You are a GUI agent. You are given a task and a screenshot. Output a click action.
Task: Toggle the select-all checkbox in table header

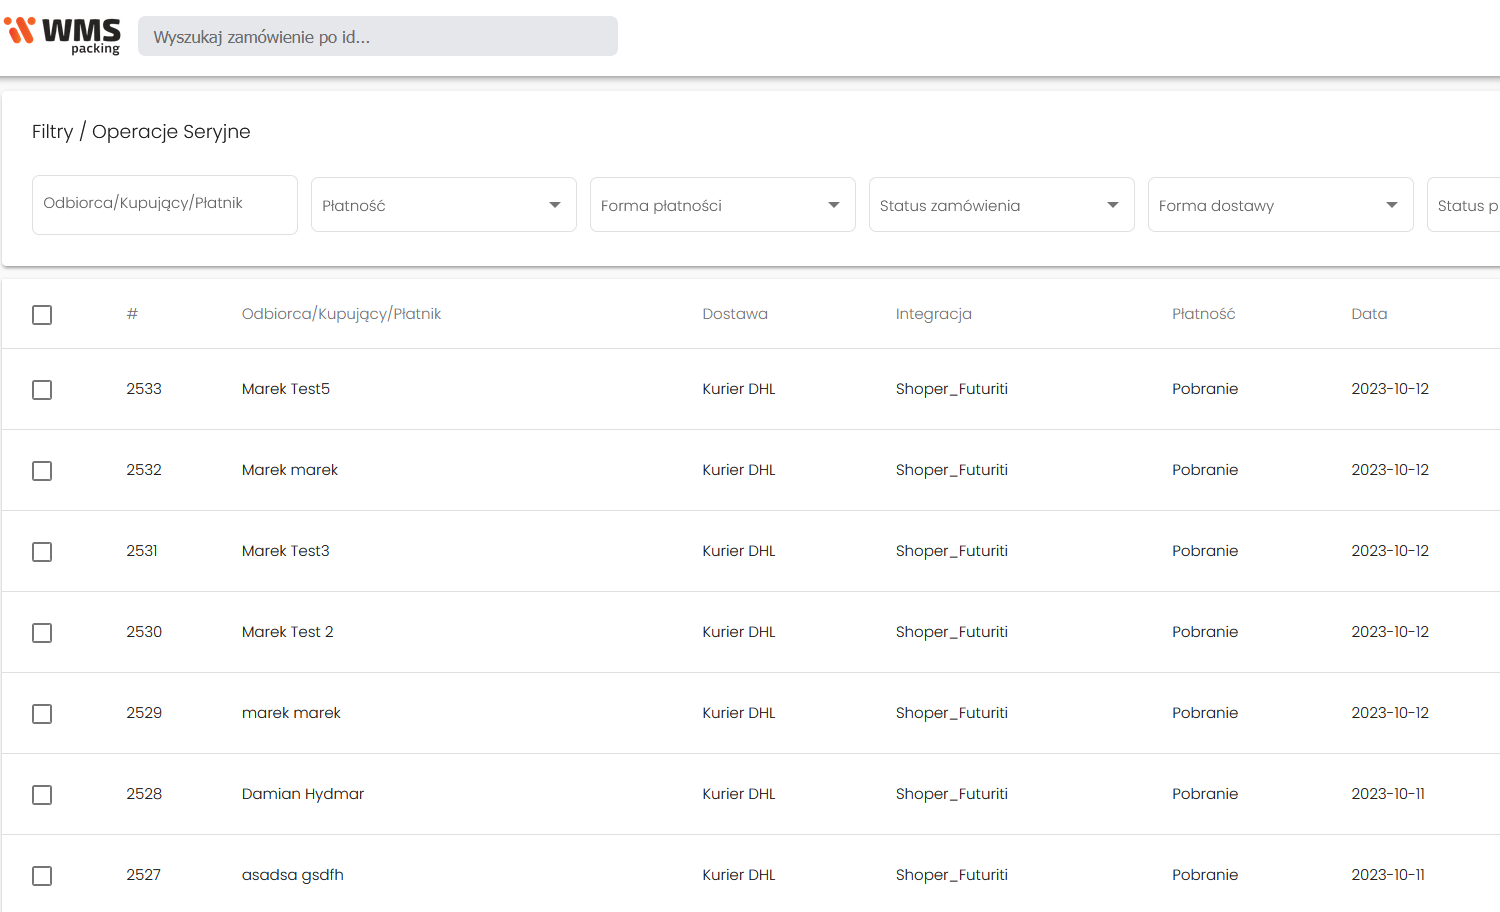click(x=42, y=315)
